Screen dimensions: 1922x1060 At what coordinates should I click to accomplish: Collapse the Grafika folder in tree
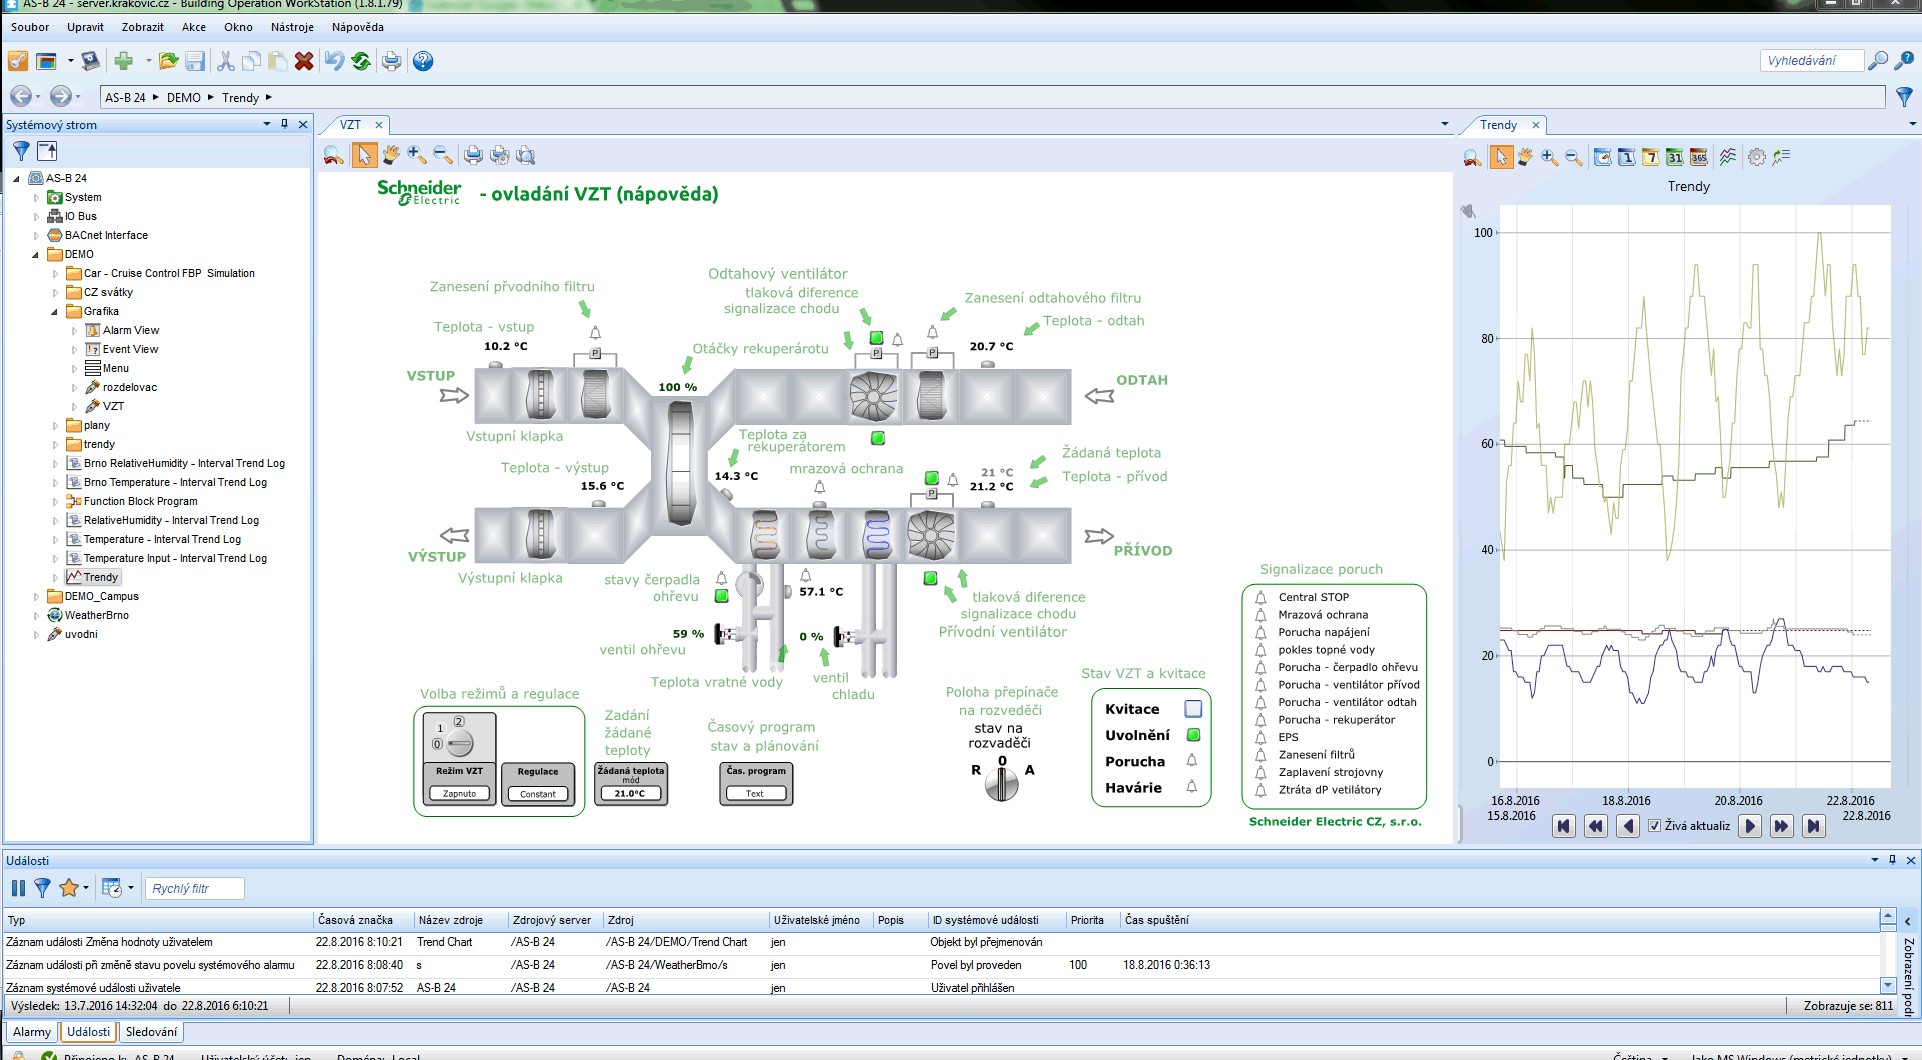pyautogui.click(x=55, y=312)
